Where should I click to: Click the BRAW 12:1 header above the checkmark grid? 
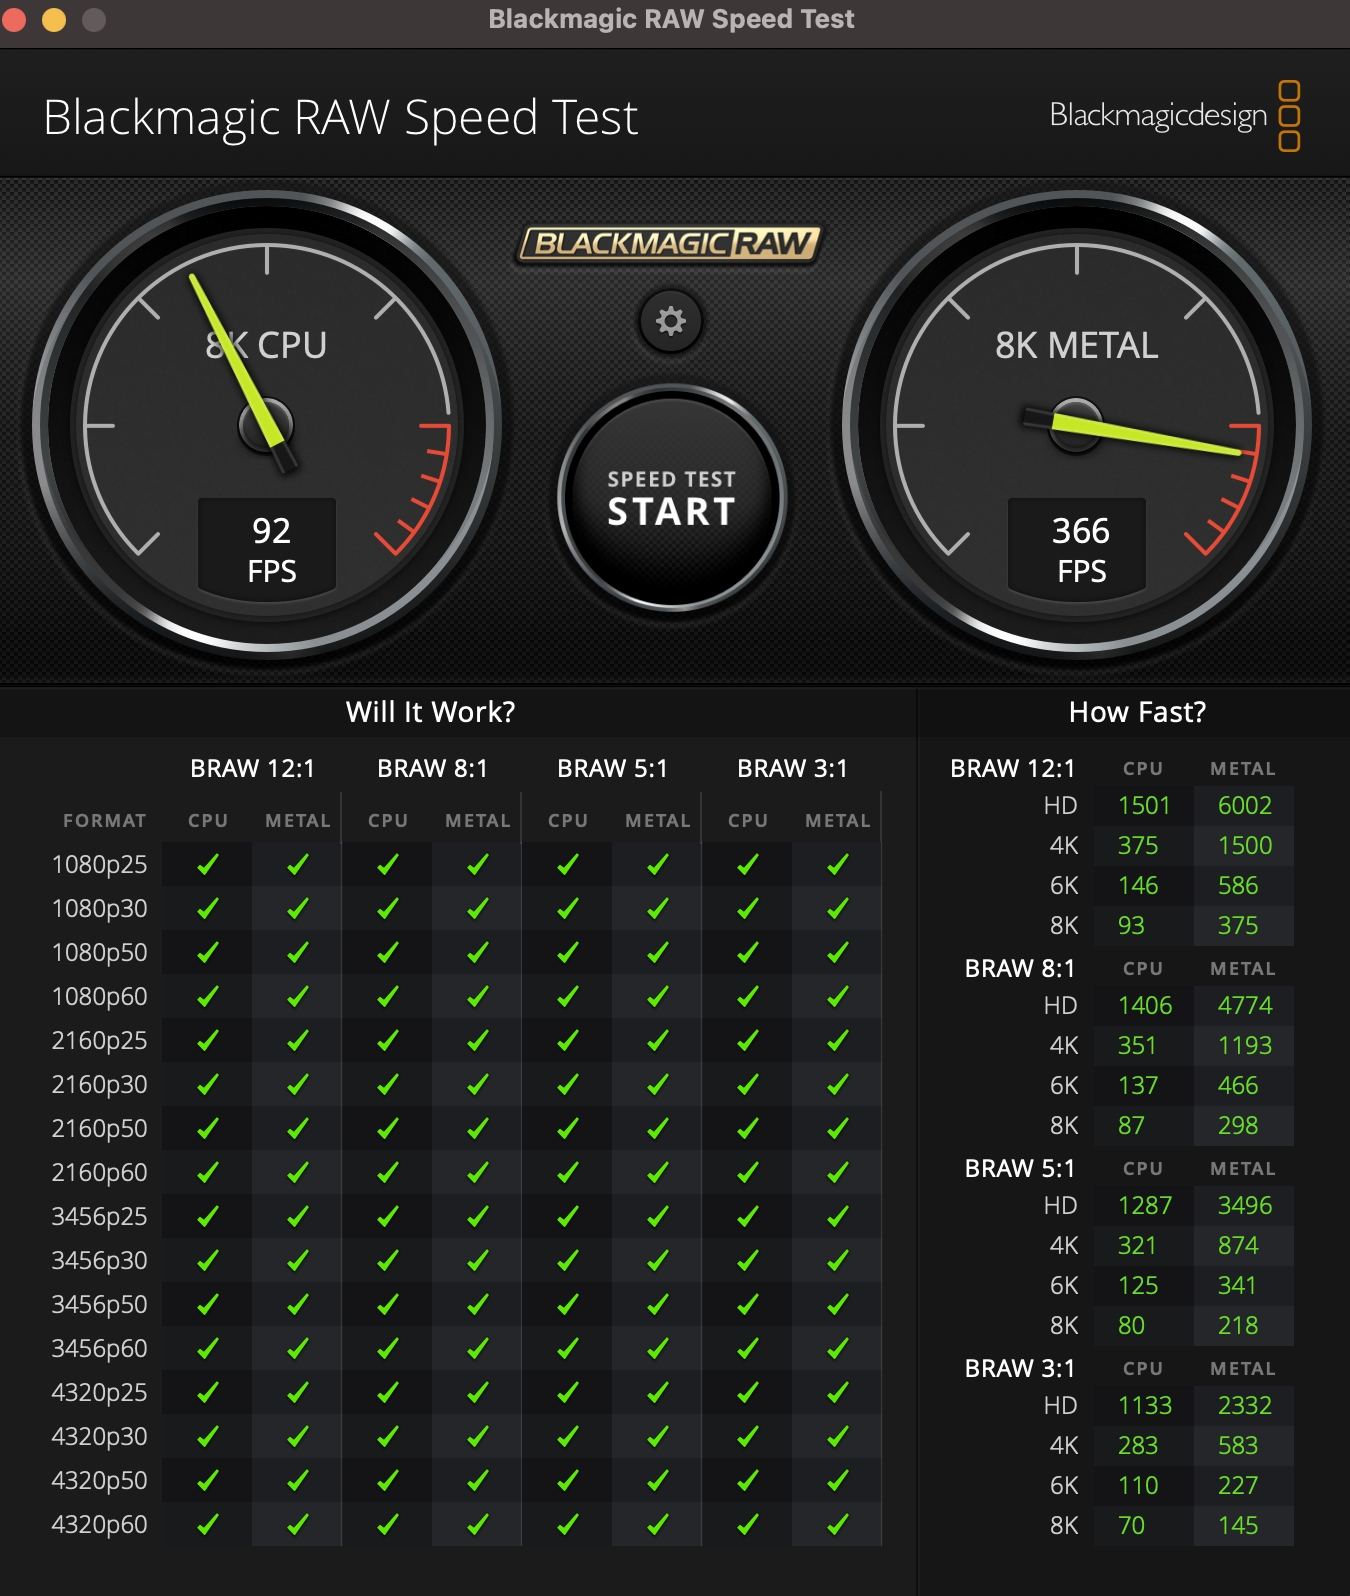pos(253,769)
